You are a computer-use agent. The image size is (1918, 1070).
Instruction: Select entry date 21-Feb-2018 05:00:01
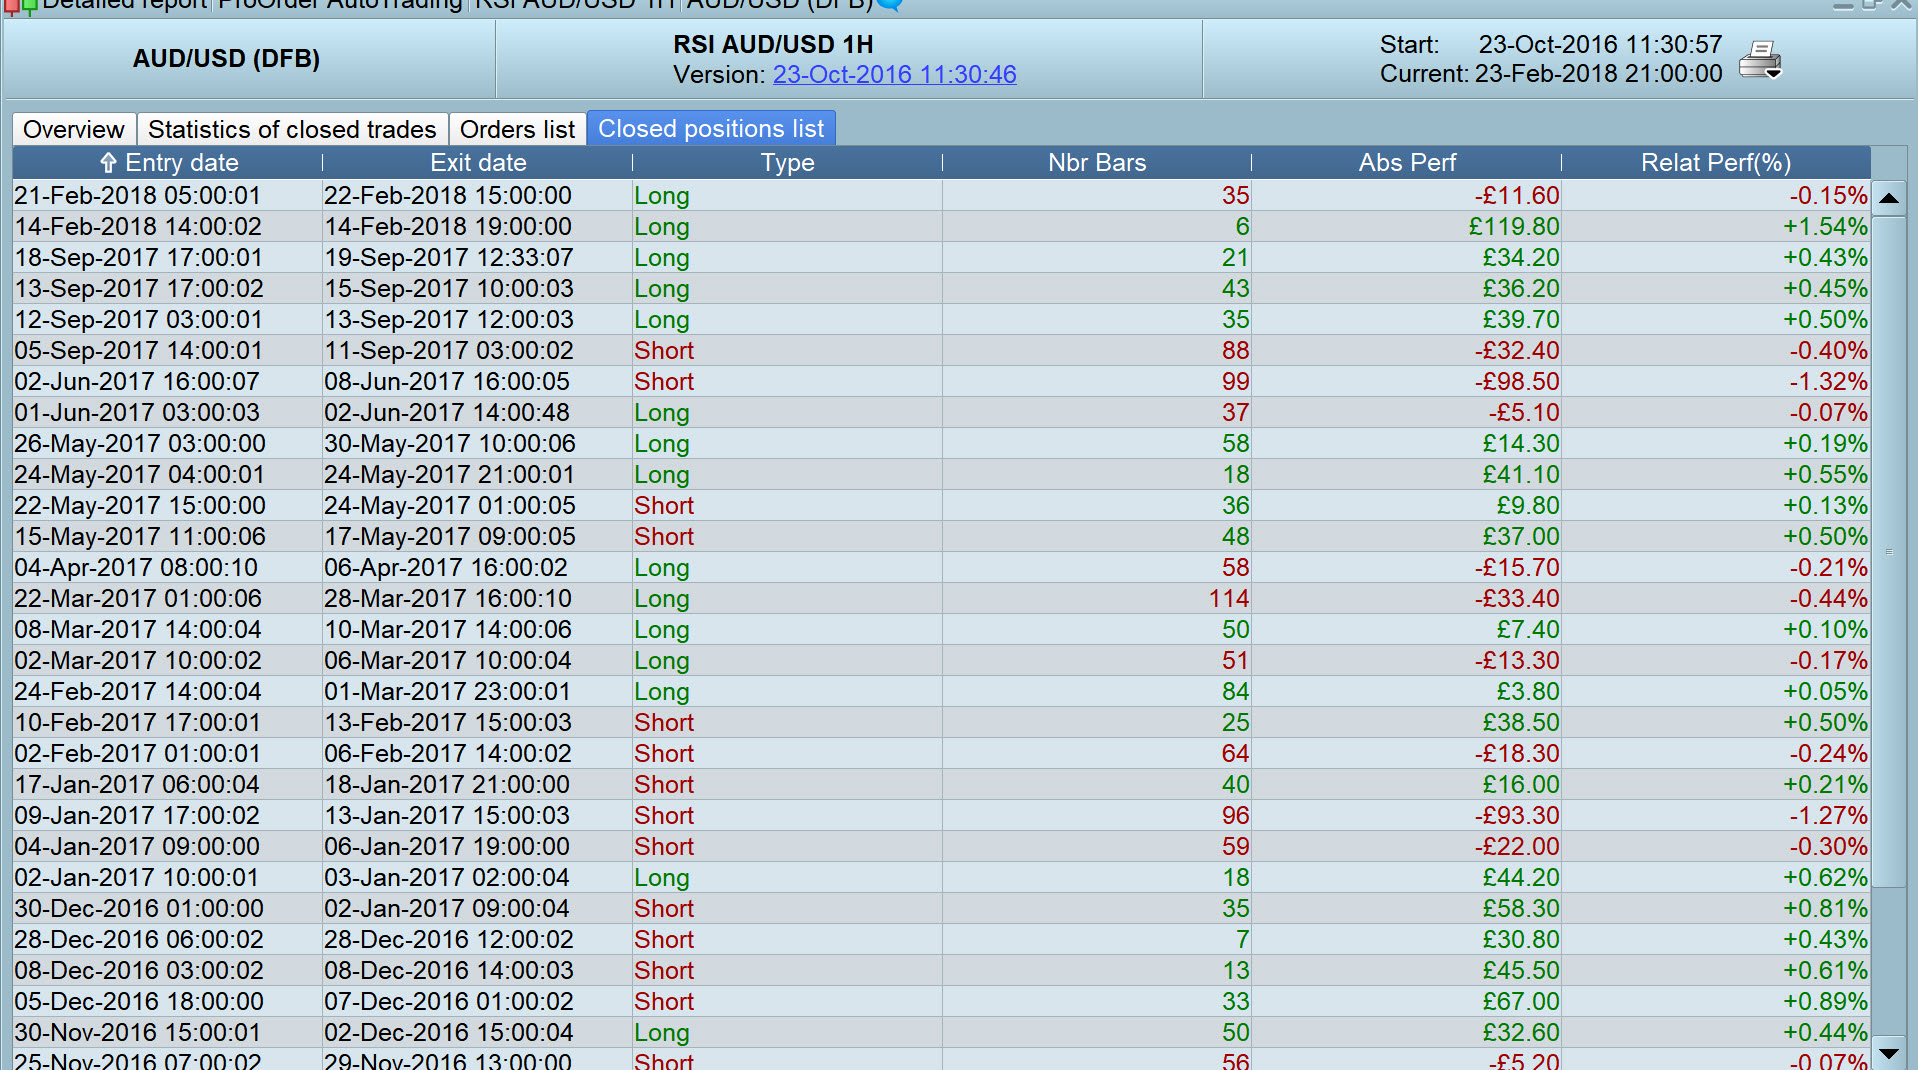(x=138, y=196)
